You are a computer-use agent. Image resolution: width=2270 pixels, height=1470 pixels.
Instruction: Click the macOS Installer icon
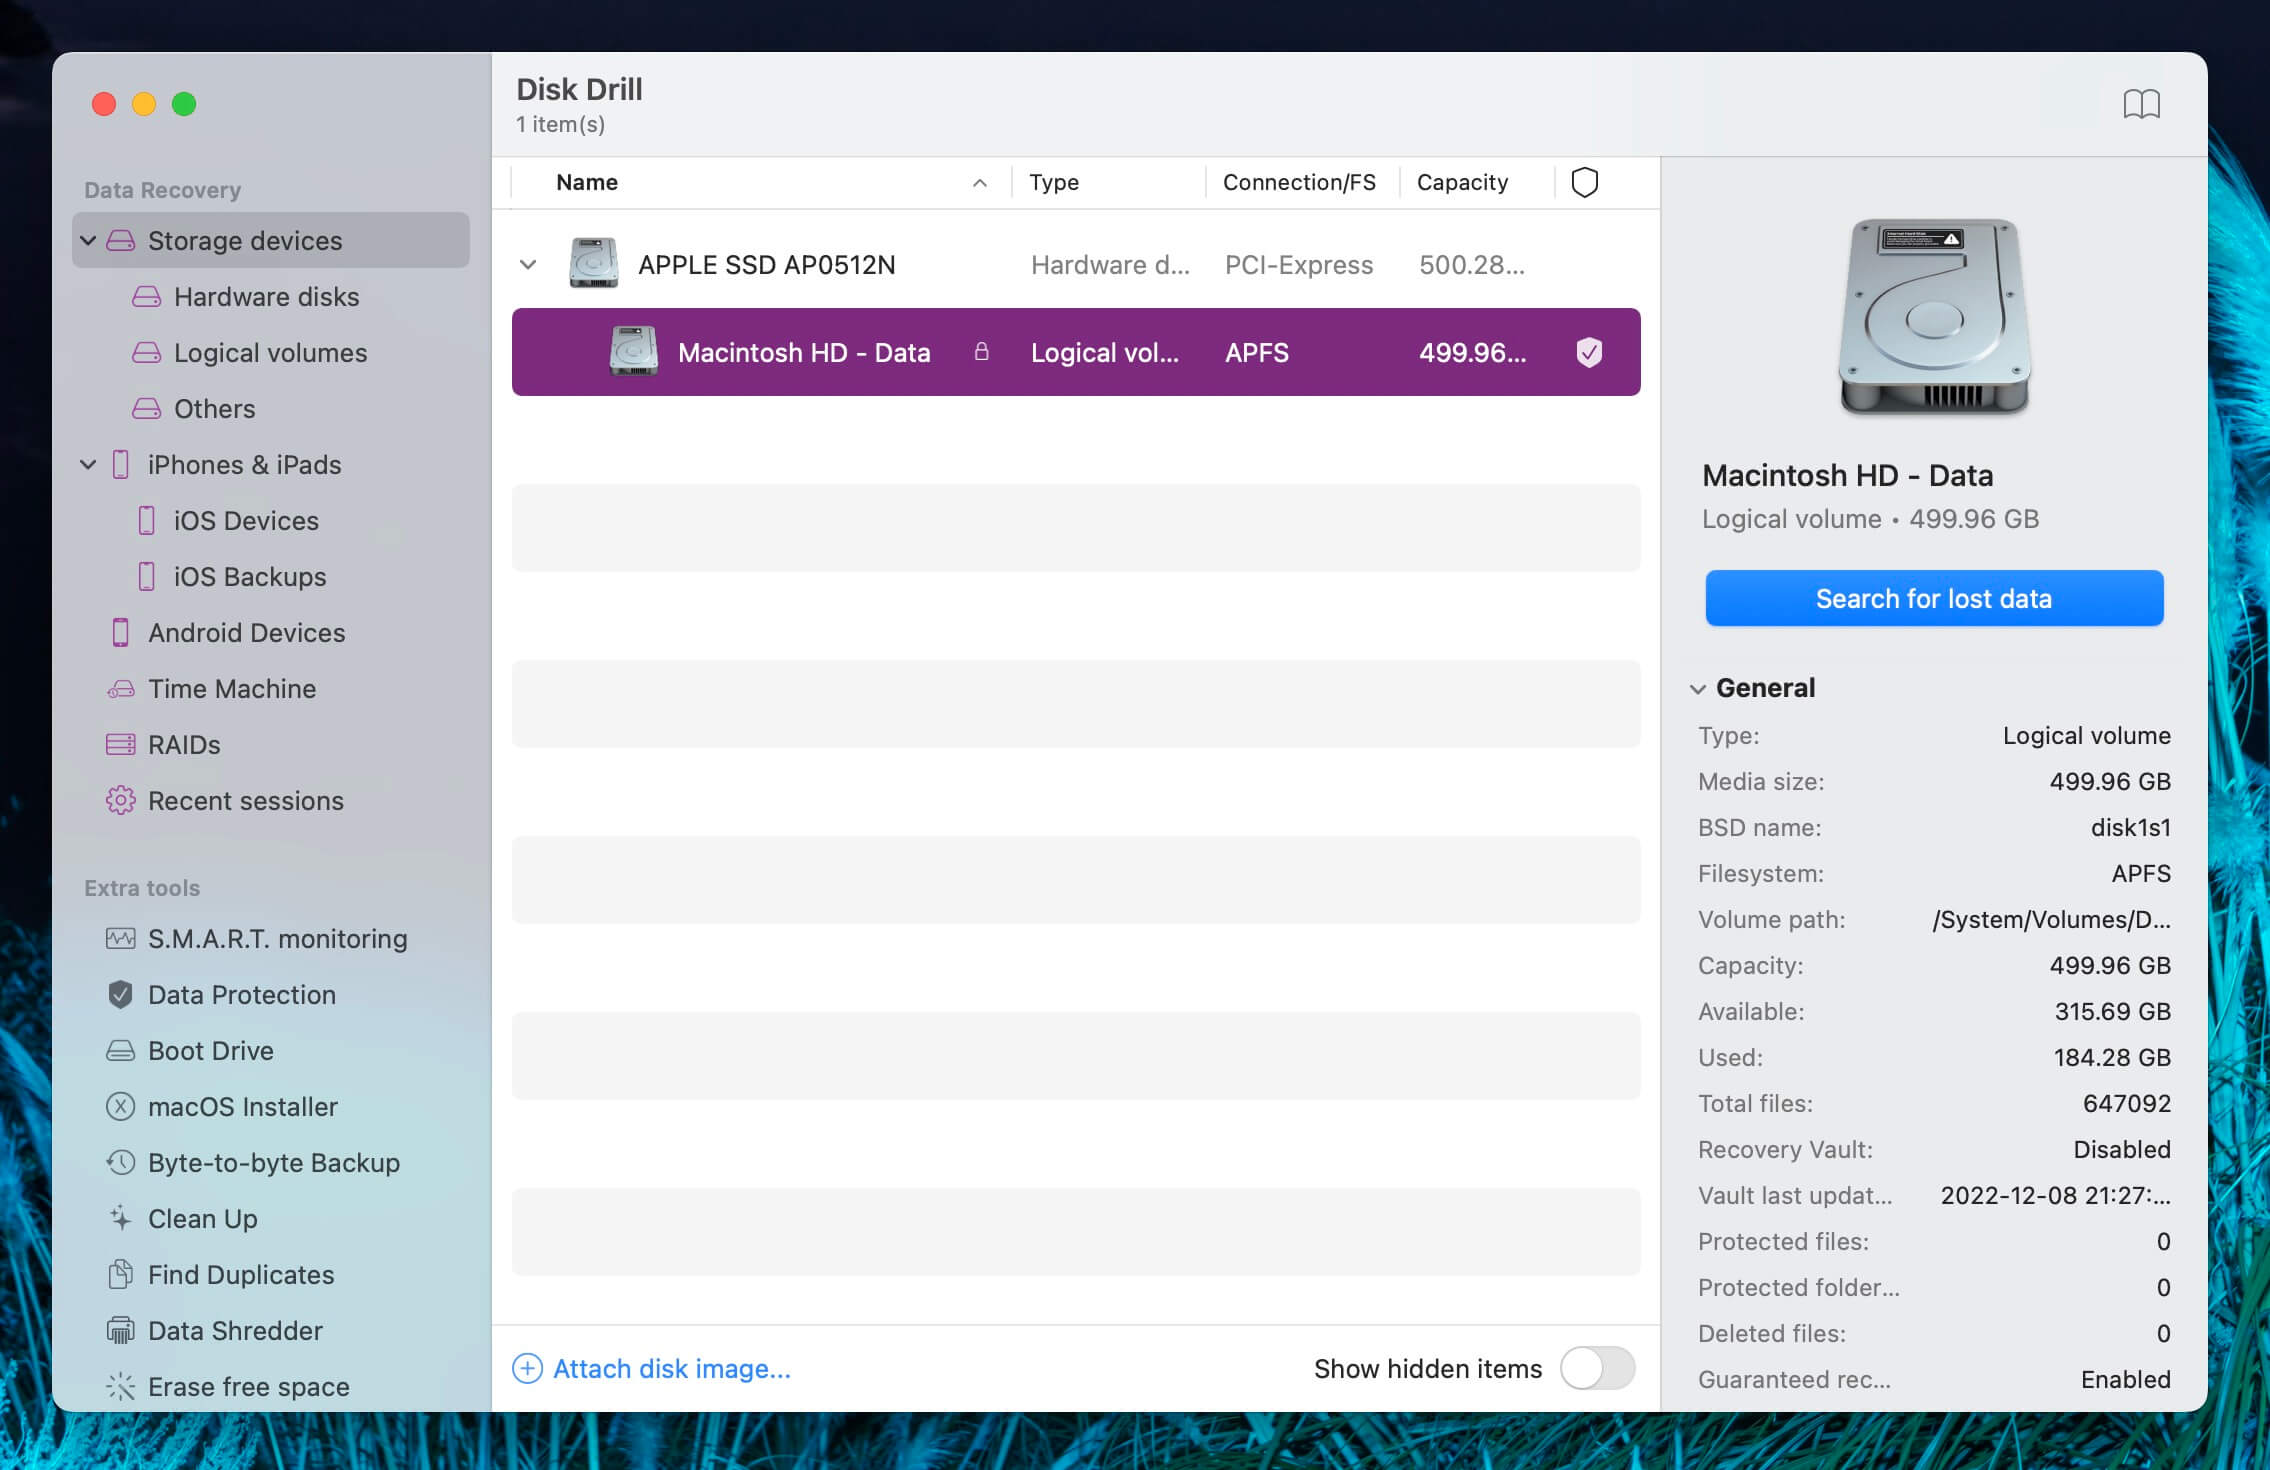point(121,1107)
